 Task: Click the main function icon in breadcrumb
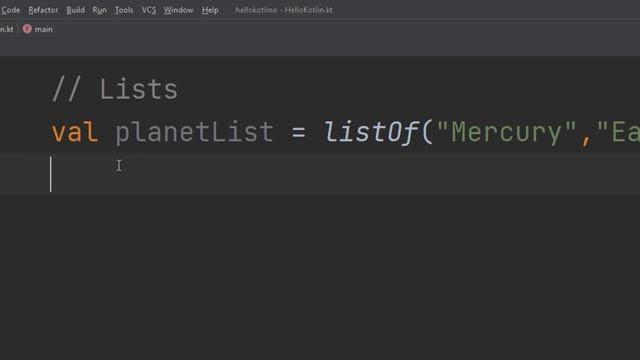(27, 29)
